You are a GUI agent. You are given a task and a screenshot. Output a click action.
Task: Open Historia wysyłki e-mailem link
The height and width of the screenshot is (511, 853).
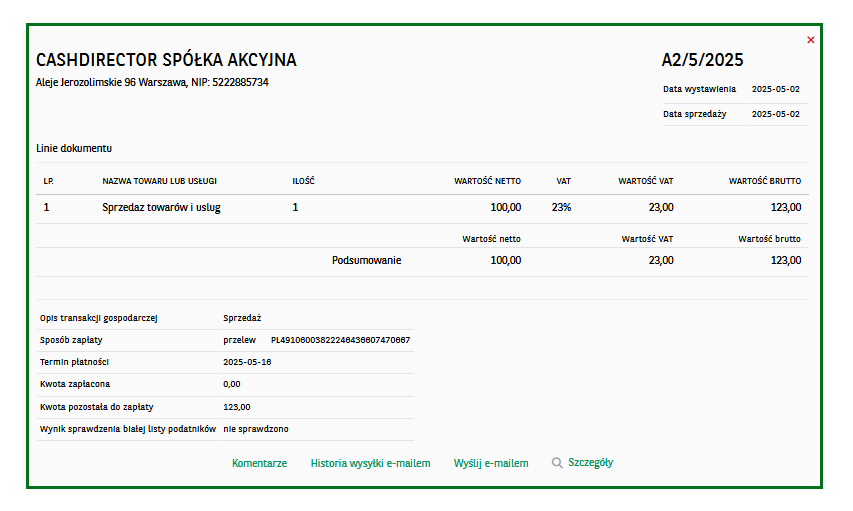(x=370, y=463)
